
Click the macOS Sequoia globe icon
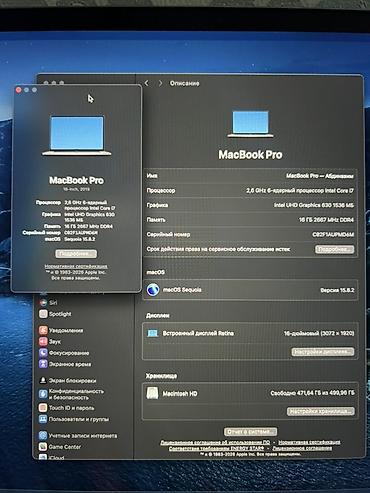click(153, 290)
